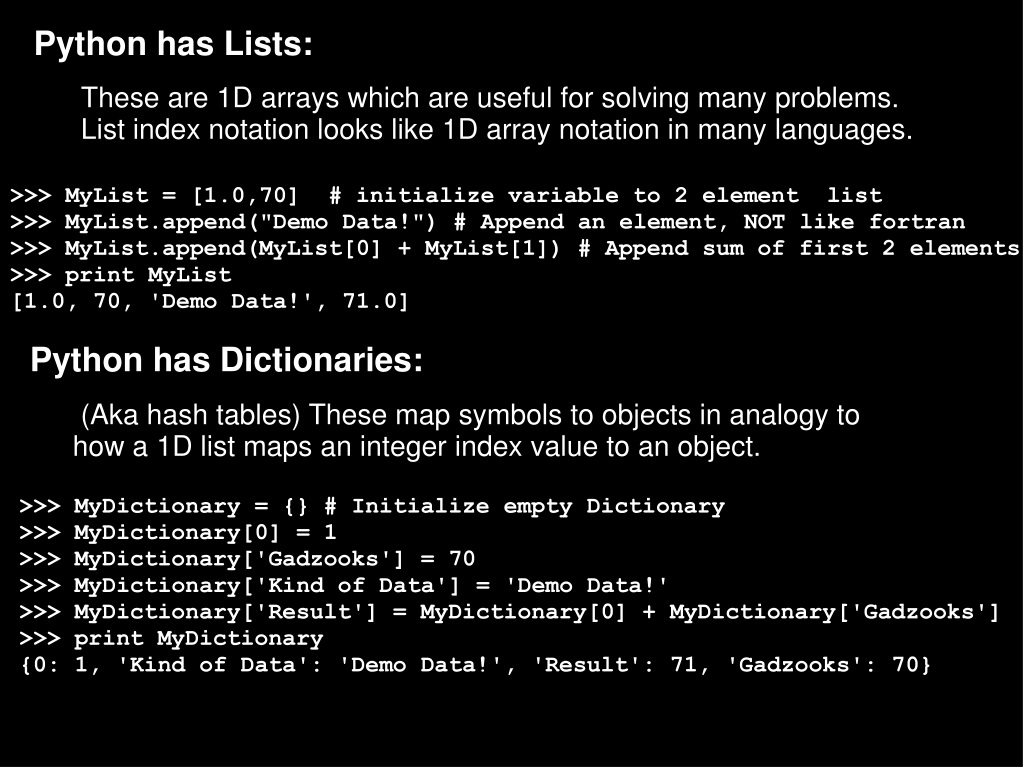Click the line '(Aka hash tables) These map symbols'

click(x=470, y=415)
